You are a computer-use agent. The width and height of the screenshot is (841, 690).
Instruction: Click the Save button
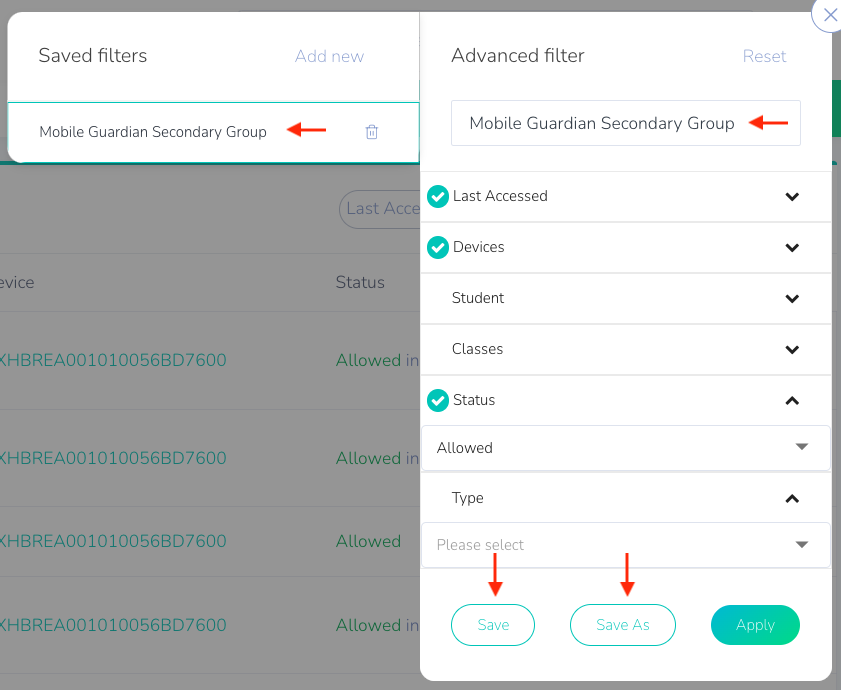[493, 625]
